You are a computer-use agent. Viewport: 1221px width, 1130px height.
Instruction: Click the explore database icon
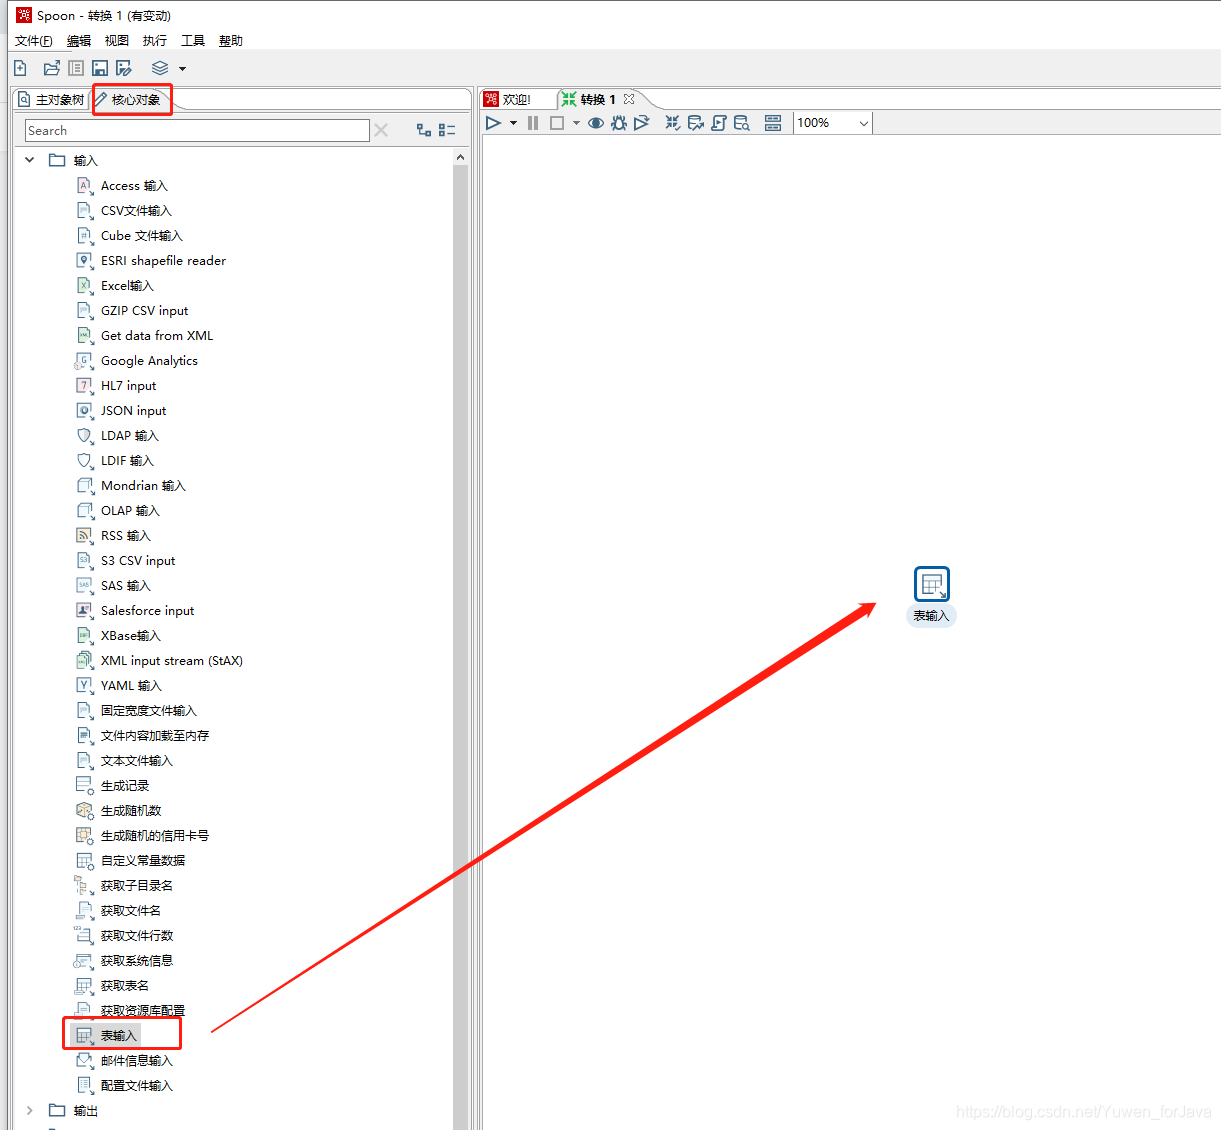(x=742, y=123)
